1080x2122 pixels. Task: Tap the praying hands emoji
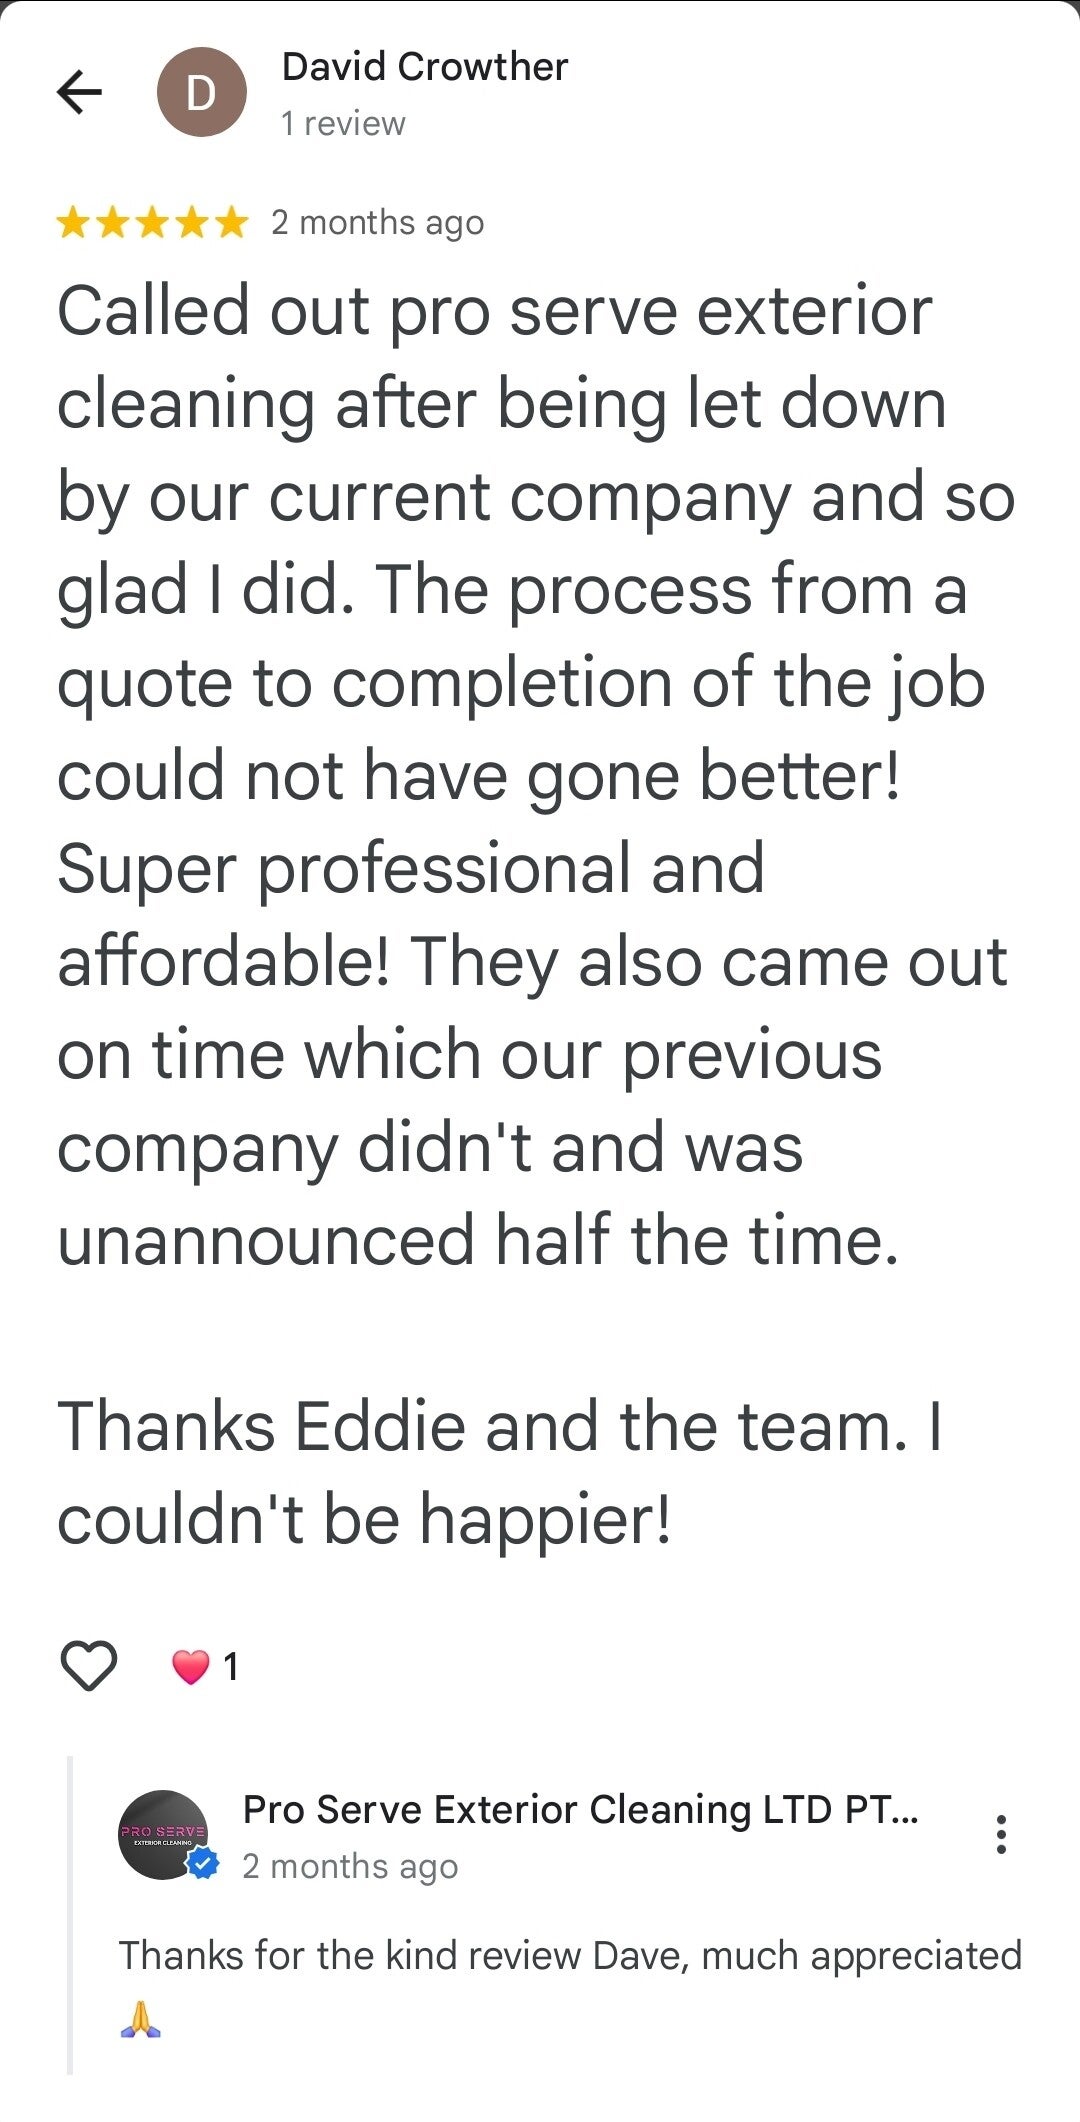[x=140, y=2018]
